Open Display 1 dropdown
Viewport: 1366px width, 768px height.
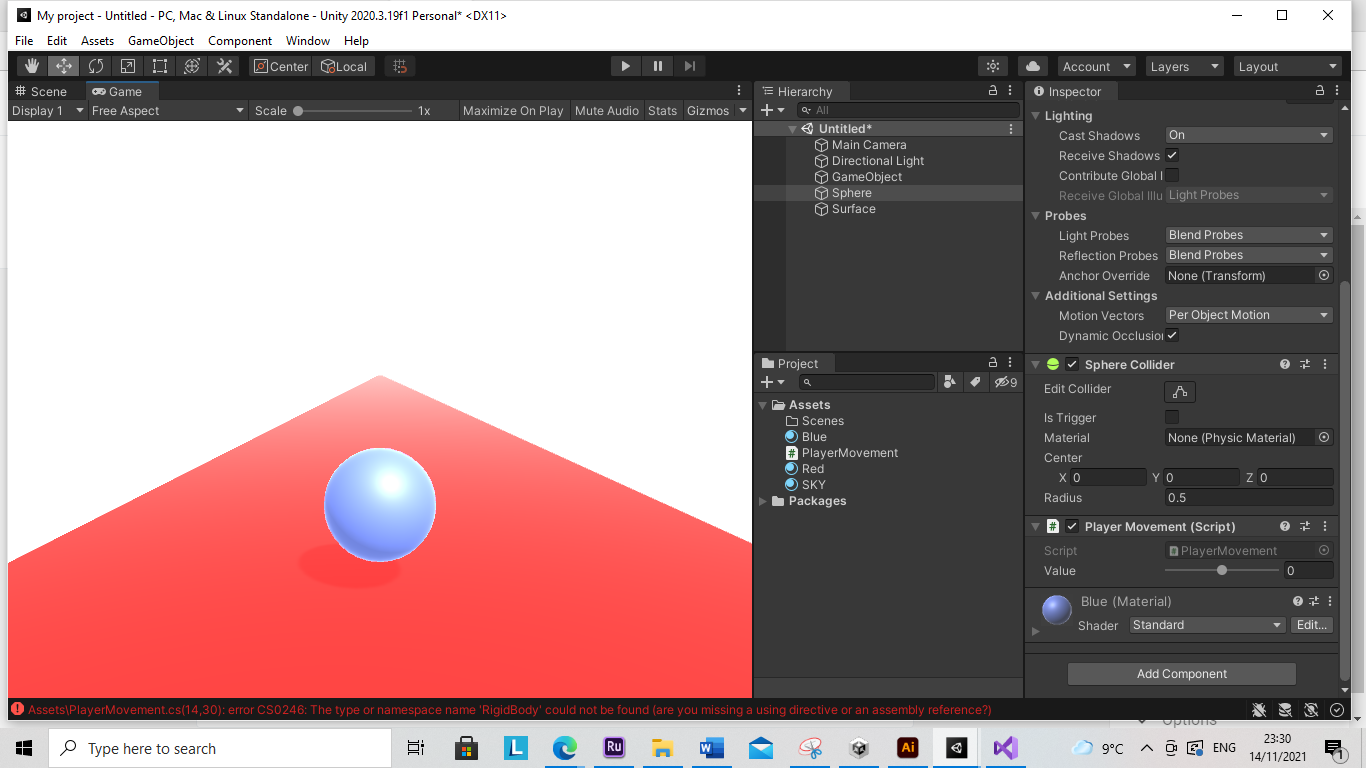click(48, 110)
